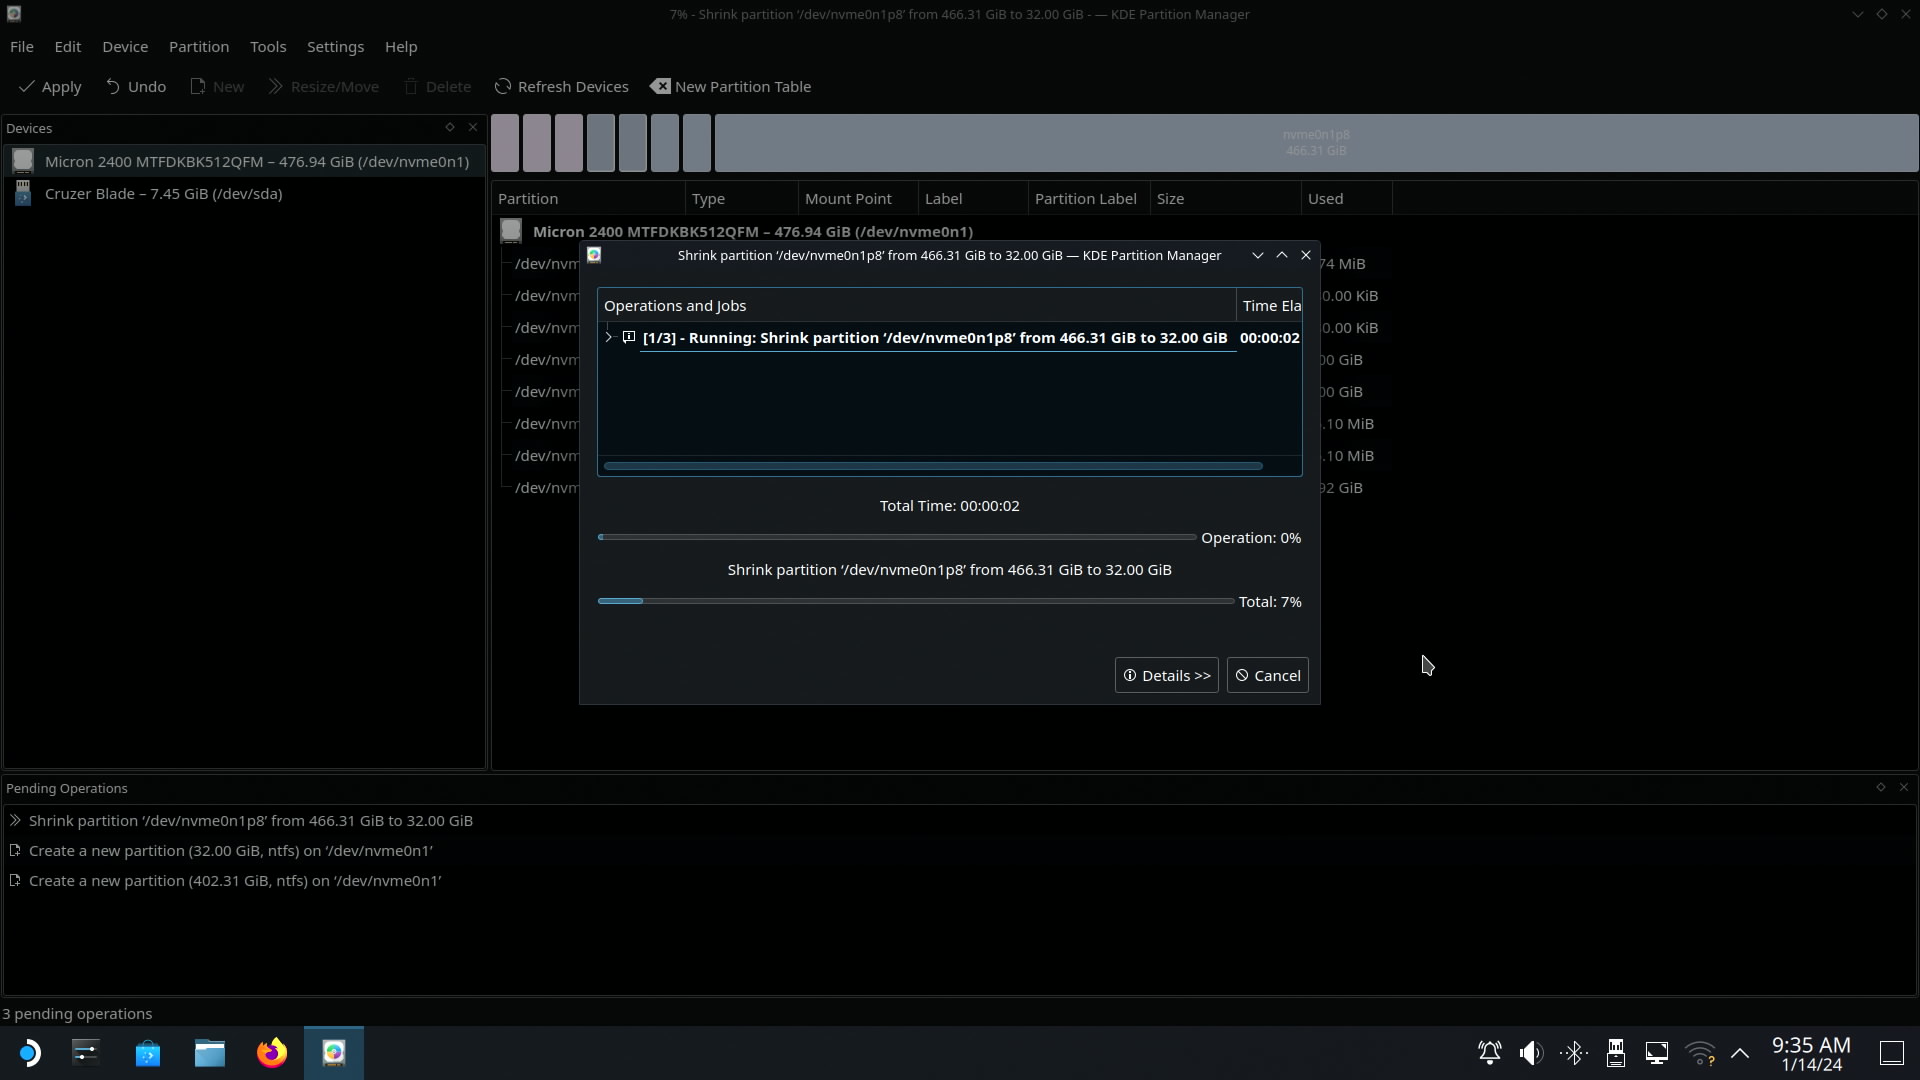Expand the running Shrink partition job
Viewport: 1920px width, 1080px height.
coord(609,338)
